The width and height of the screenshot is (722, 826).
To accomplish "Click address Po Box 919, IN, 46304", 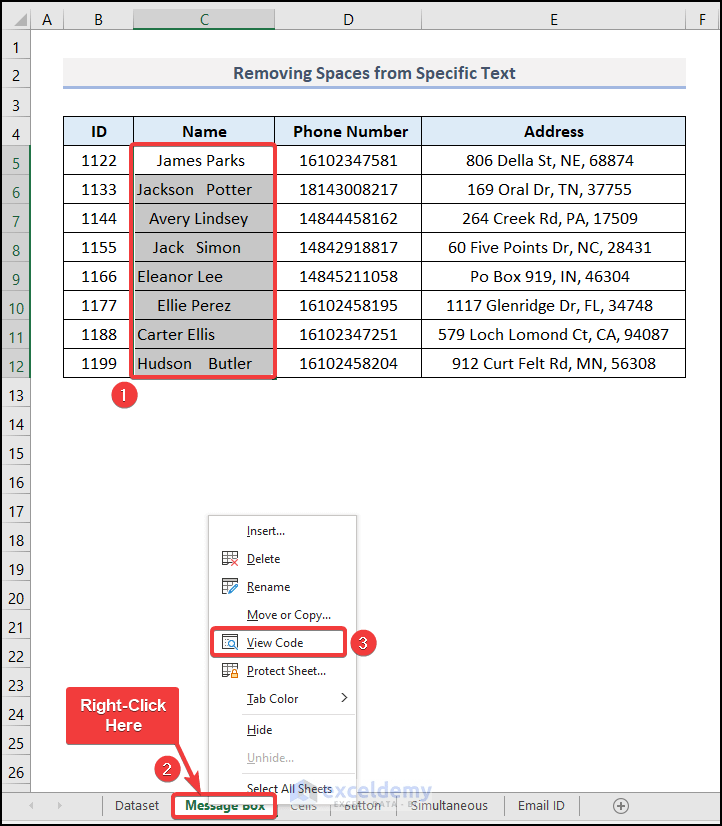I will tap(553, 276).
